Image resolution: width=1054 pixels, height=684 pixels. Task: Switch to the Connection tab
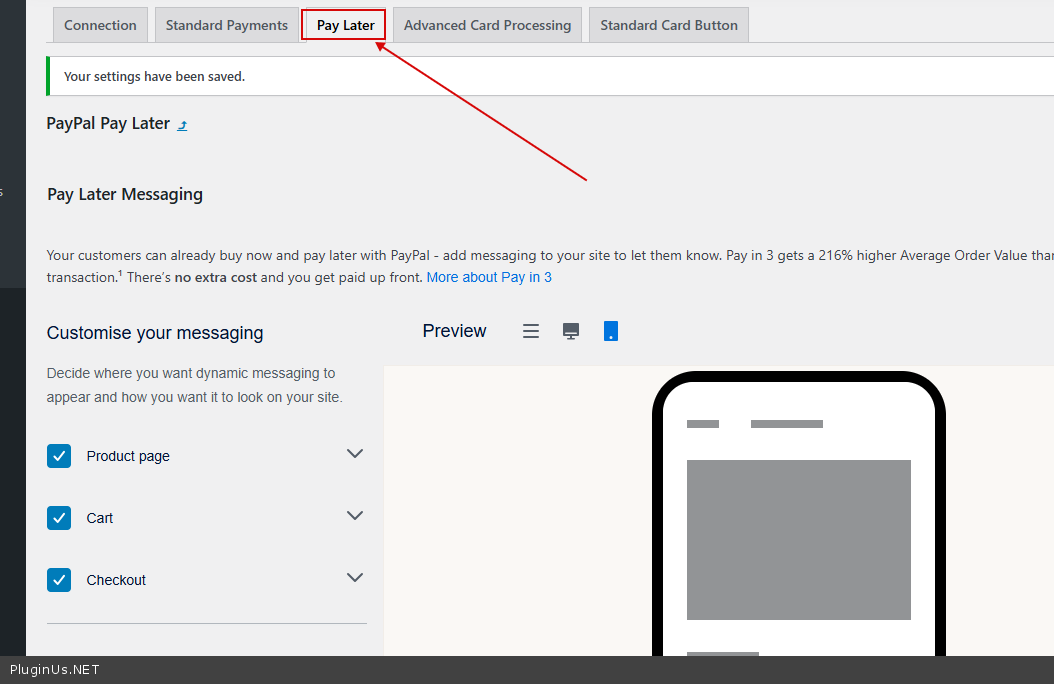coord(100,25)
